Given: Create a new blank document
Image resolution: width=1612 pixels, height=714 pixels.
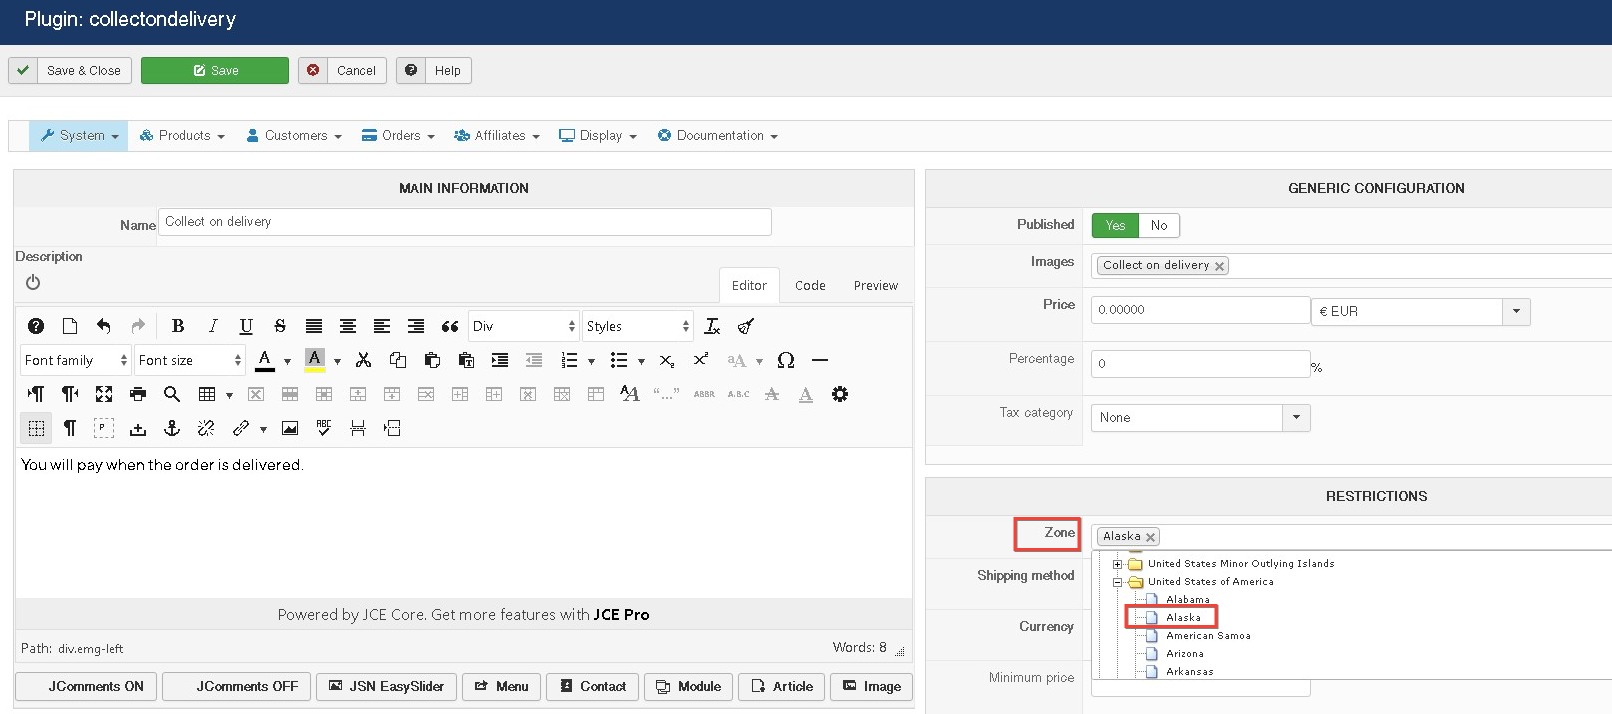Looking at the screenshot, I should coord(70,326).
